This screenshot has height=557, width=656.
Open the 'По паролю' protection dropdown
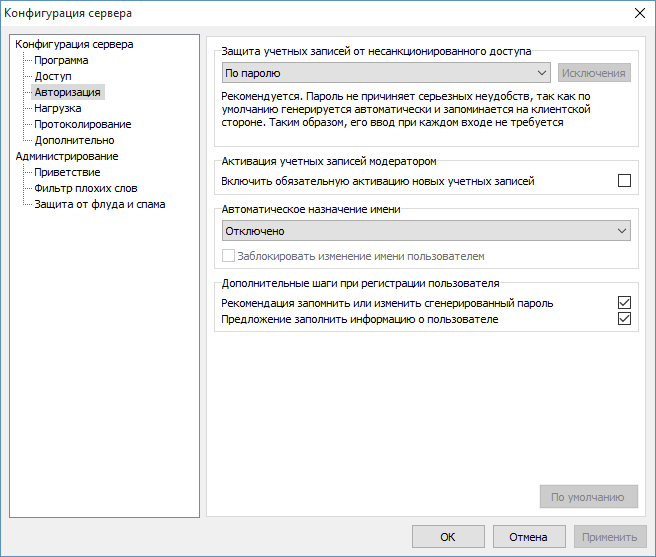pyautogui.click(x=386, y=73)
